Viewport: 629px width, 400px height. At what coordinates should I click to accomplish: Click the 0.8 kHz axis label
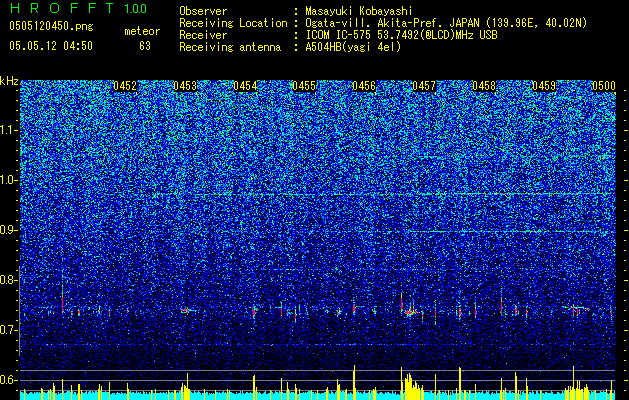(8, 280)
